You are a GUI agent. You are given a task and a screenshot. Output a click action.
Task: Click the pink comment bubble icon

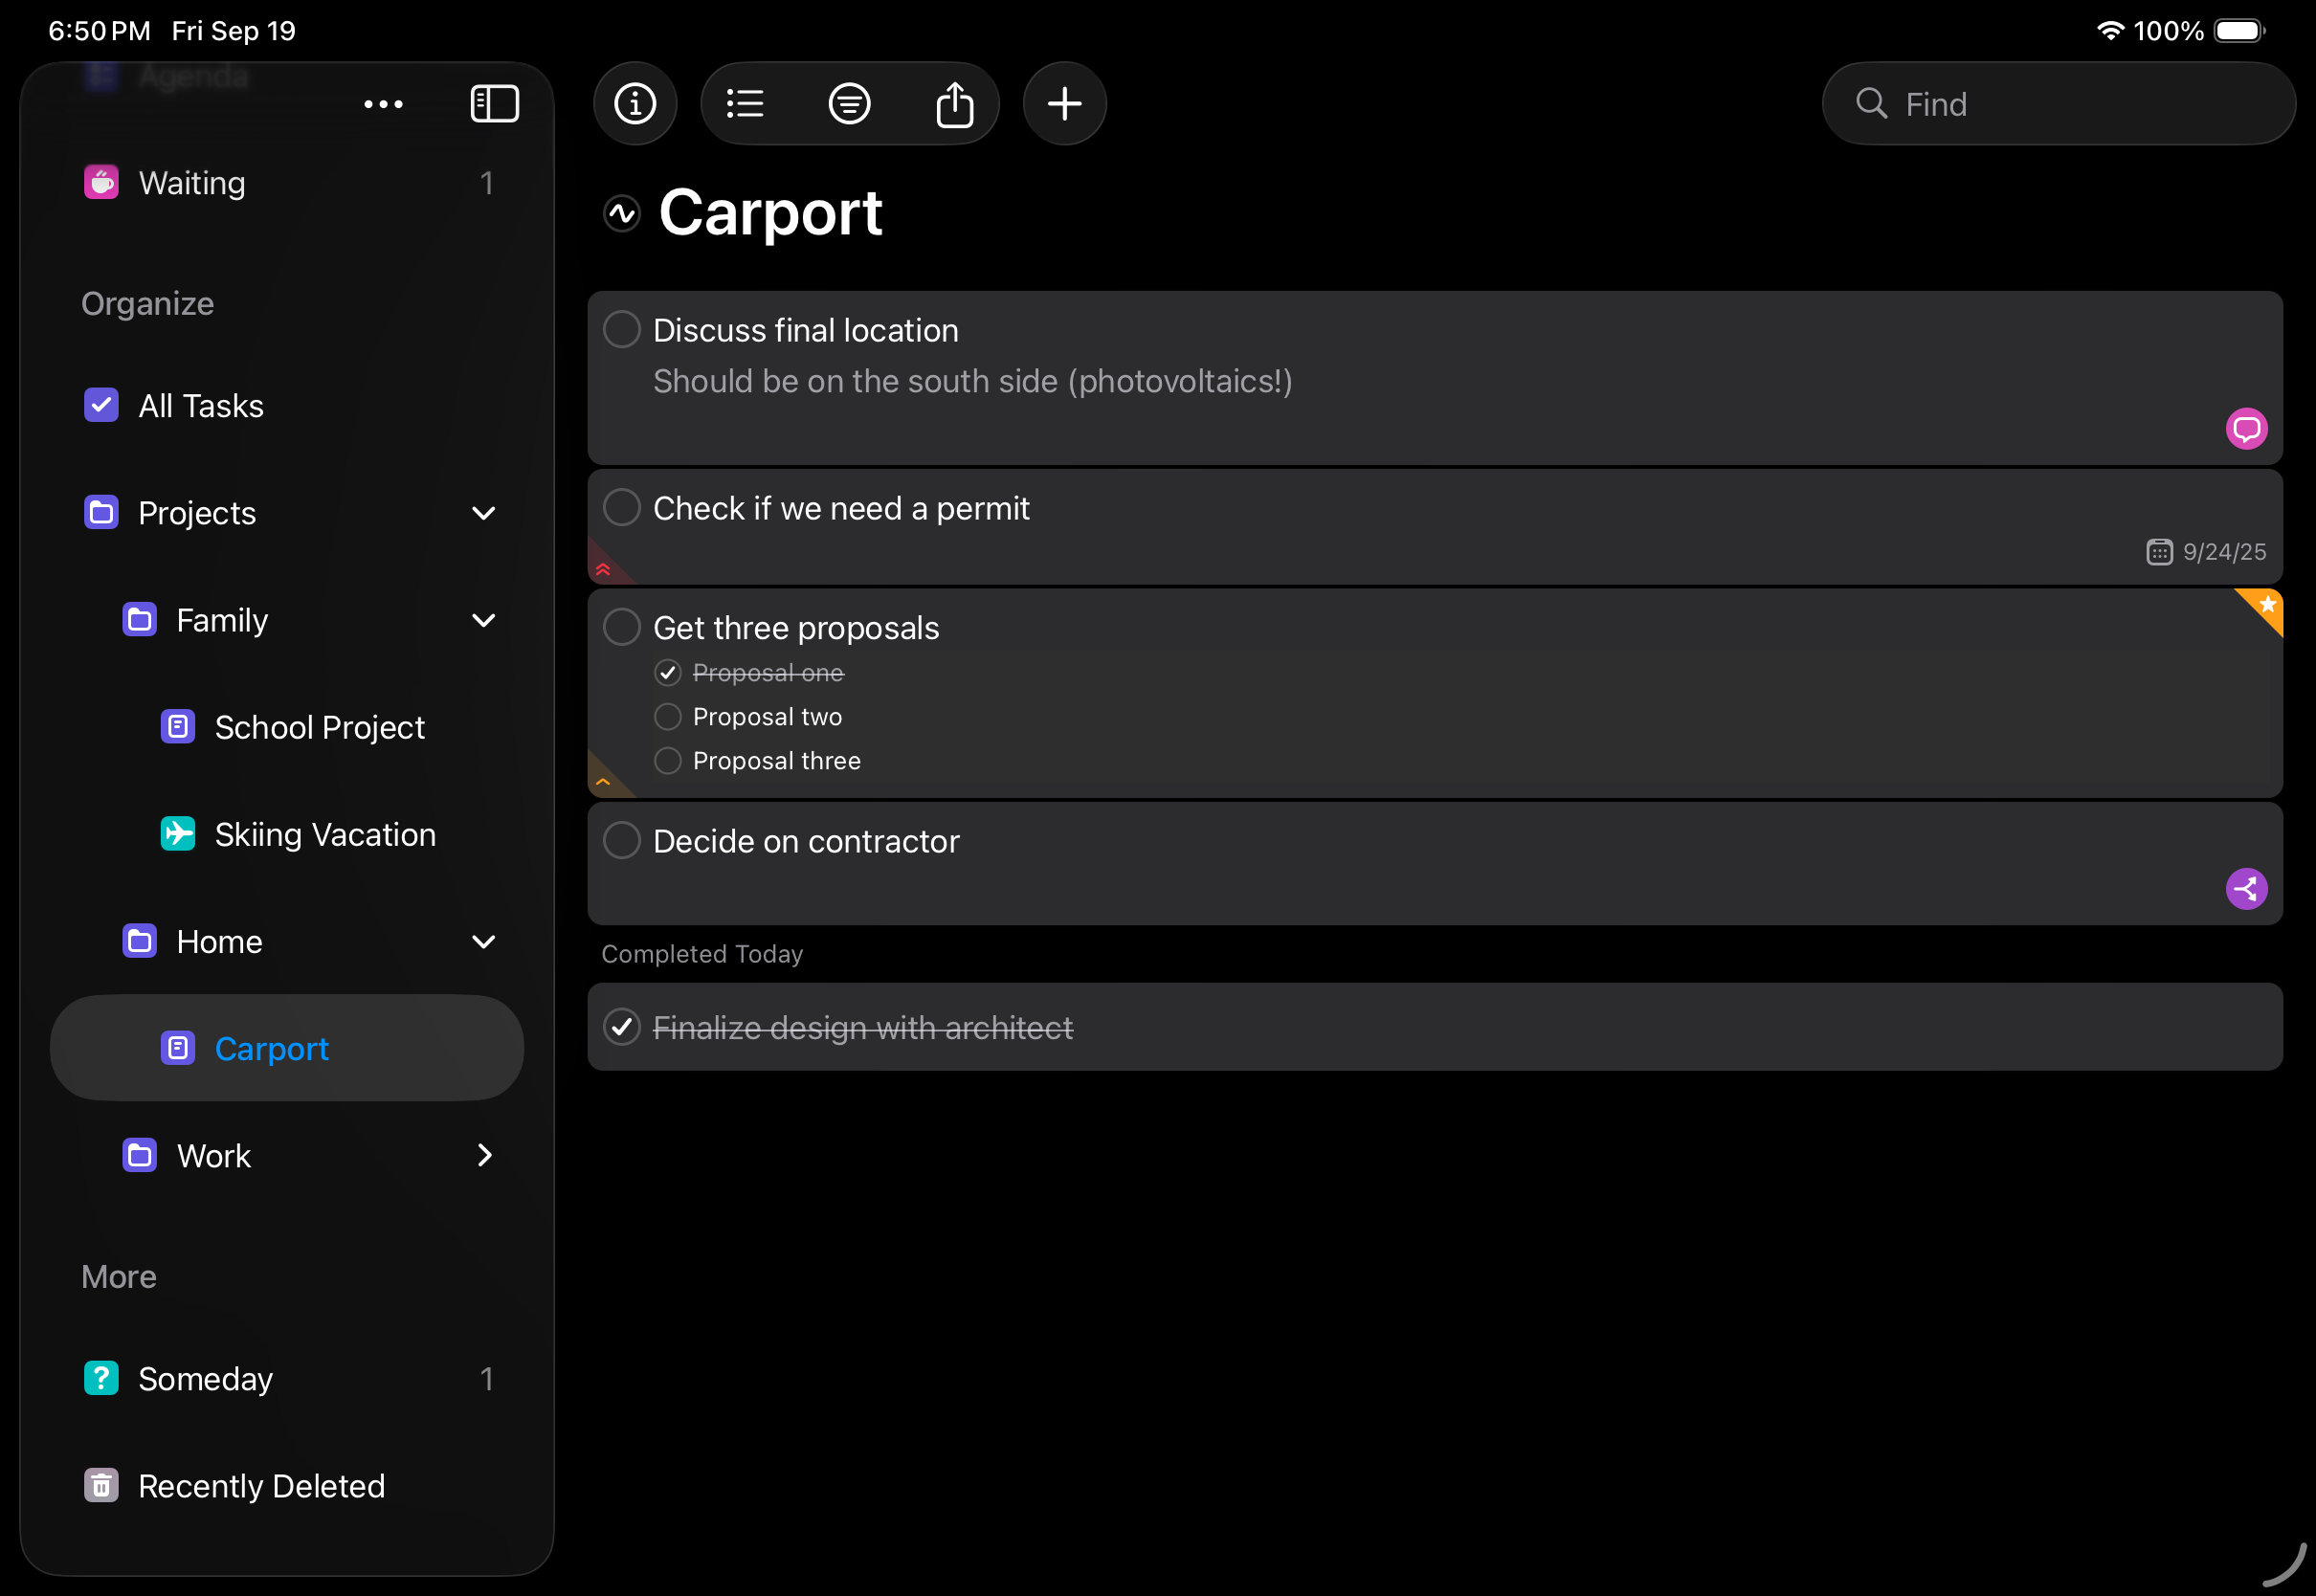pos(2245,429)
